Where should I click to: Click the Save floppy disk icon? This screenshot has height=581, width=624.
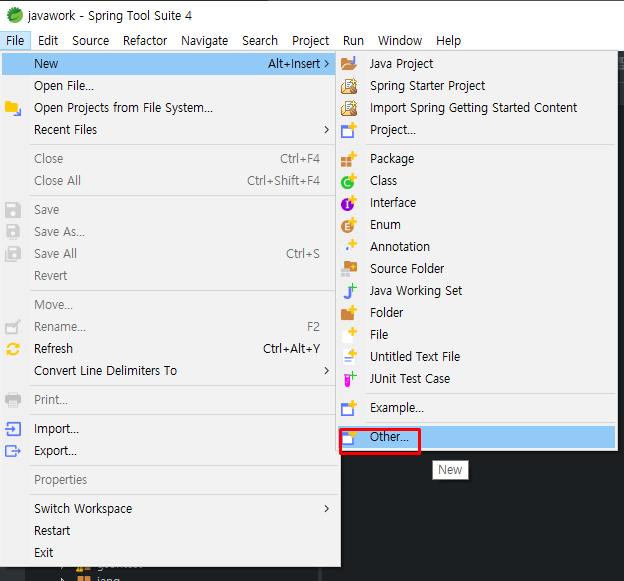pyautogui.click(x=13, y=210)
